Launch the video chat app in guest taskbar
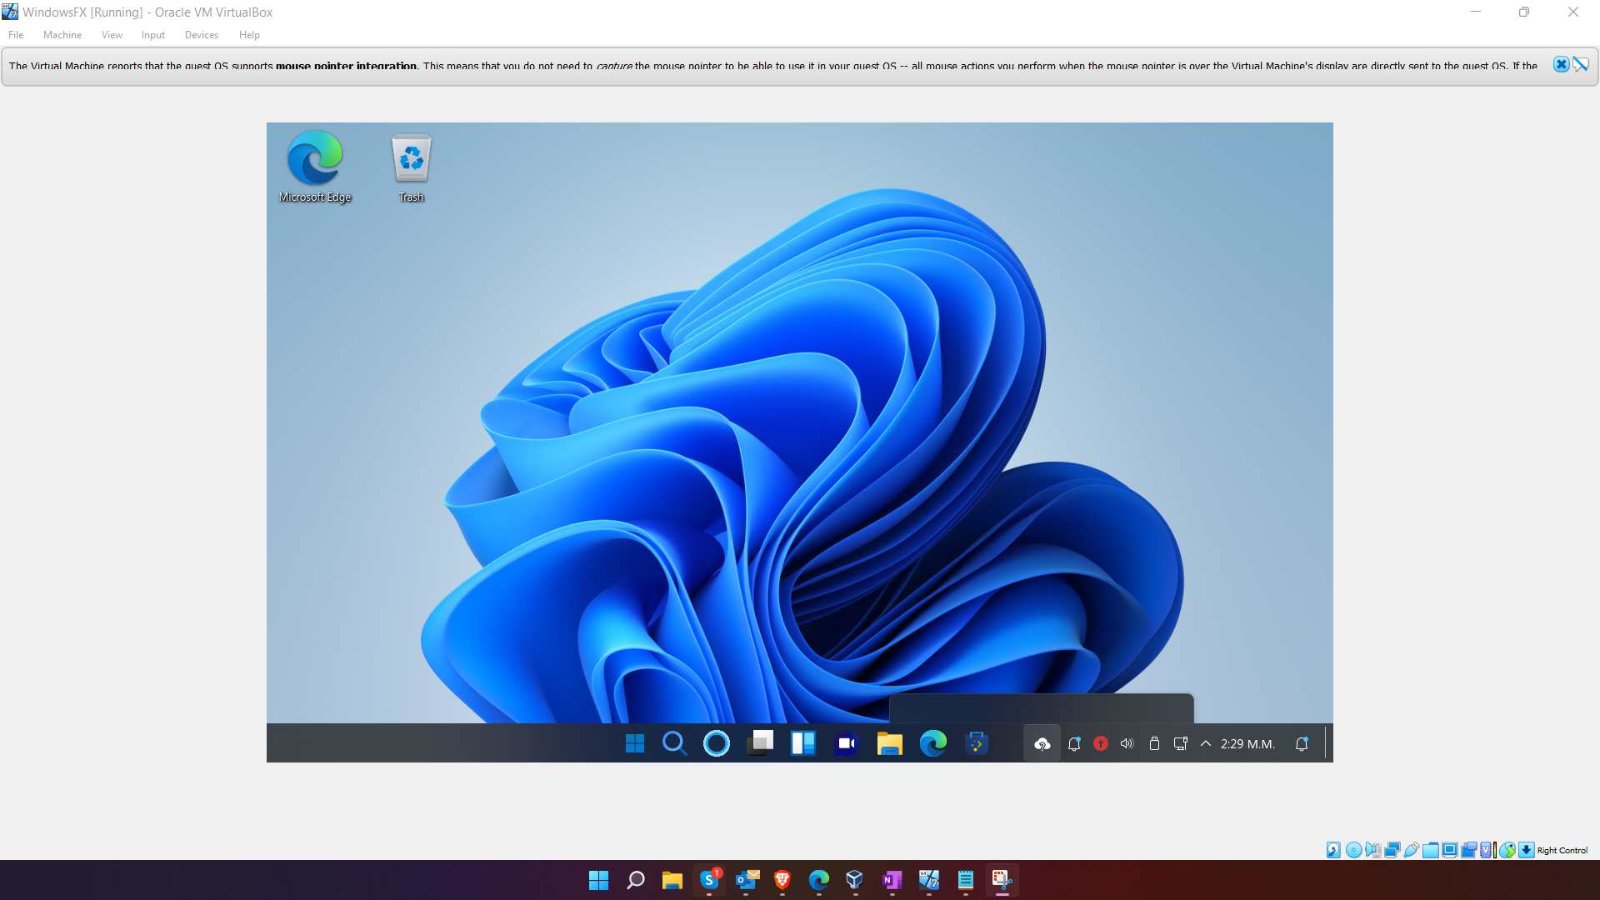Image resolution: width=1600 pixels, height=900 pixels. [846, 743]
